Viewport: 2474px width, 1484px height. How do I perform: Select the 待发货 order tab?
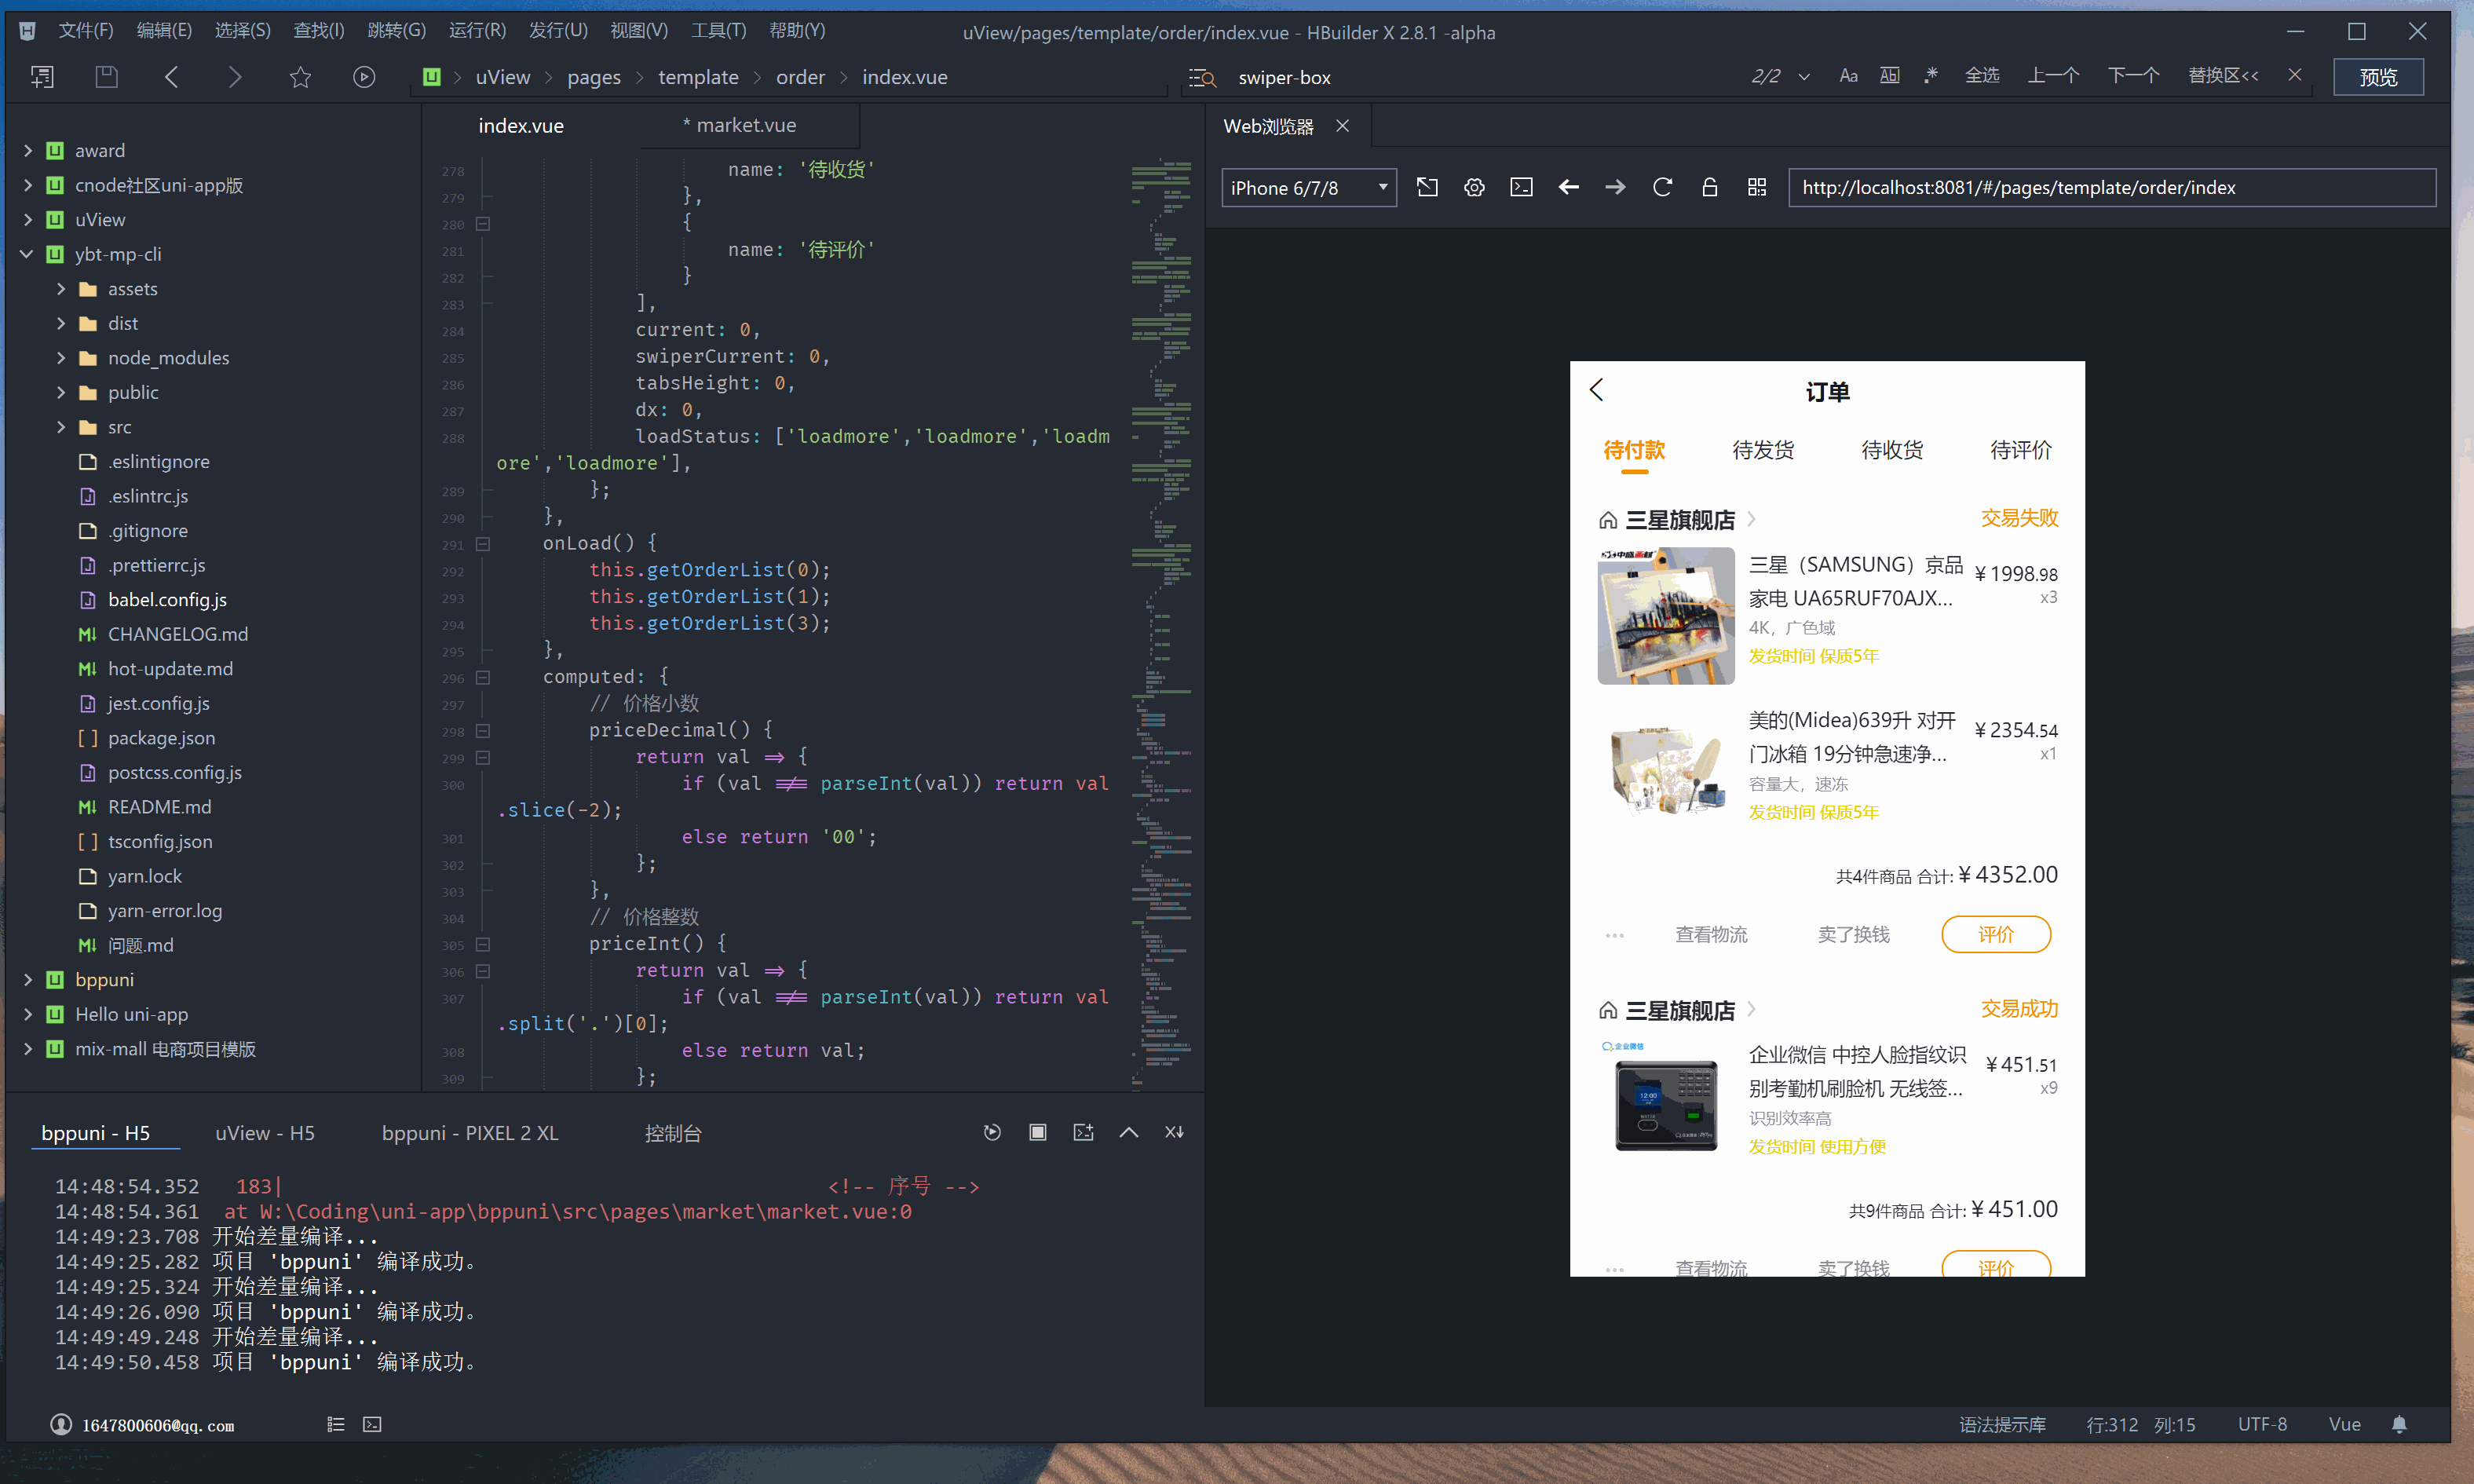1763,450
